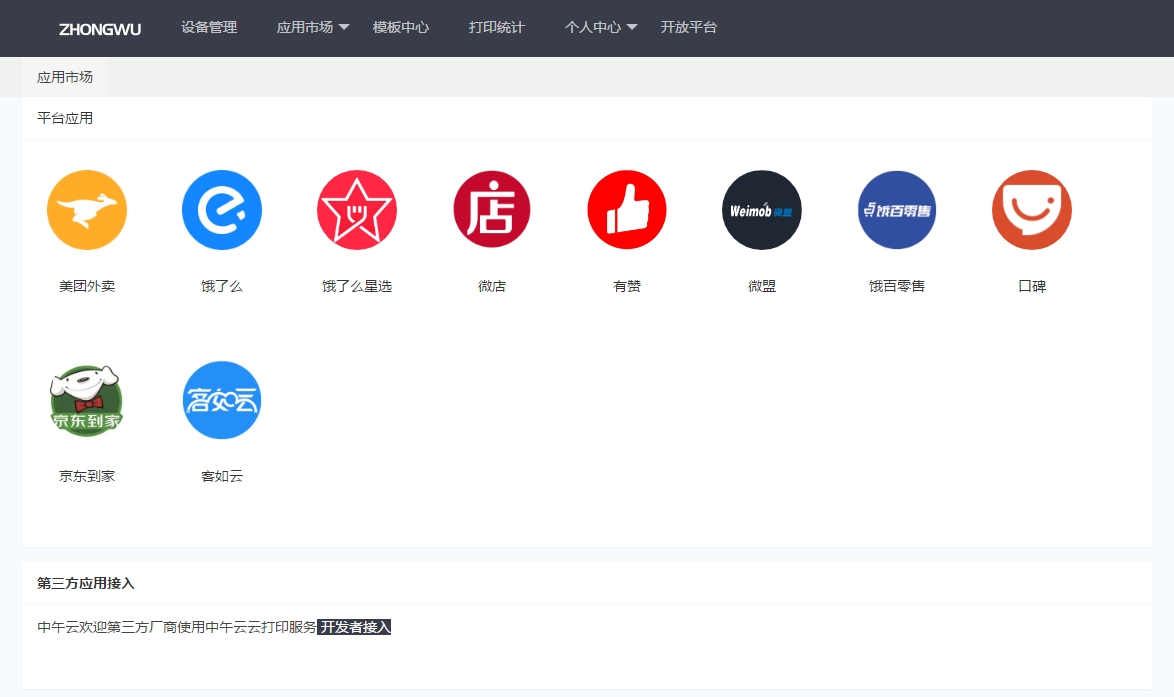Click the 平台应用 section heading
The height and width of the screenshot is (697, 1174).
tap(65, 118)
